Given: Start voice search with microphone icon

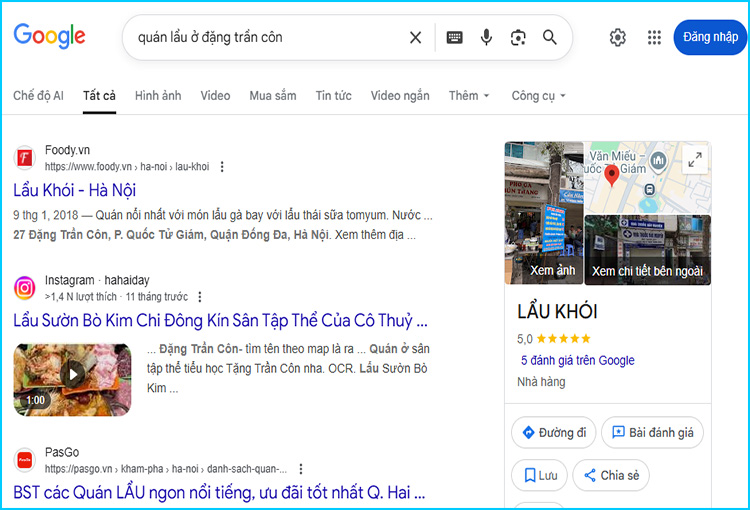Looking at the screenshot, I should tap(486, 37).
